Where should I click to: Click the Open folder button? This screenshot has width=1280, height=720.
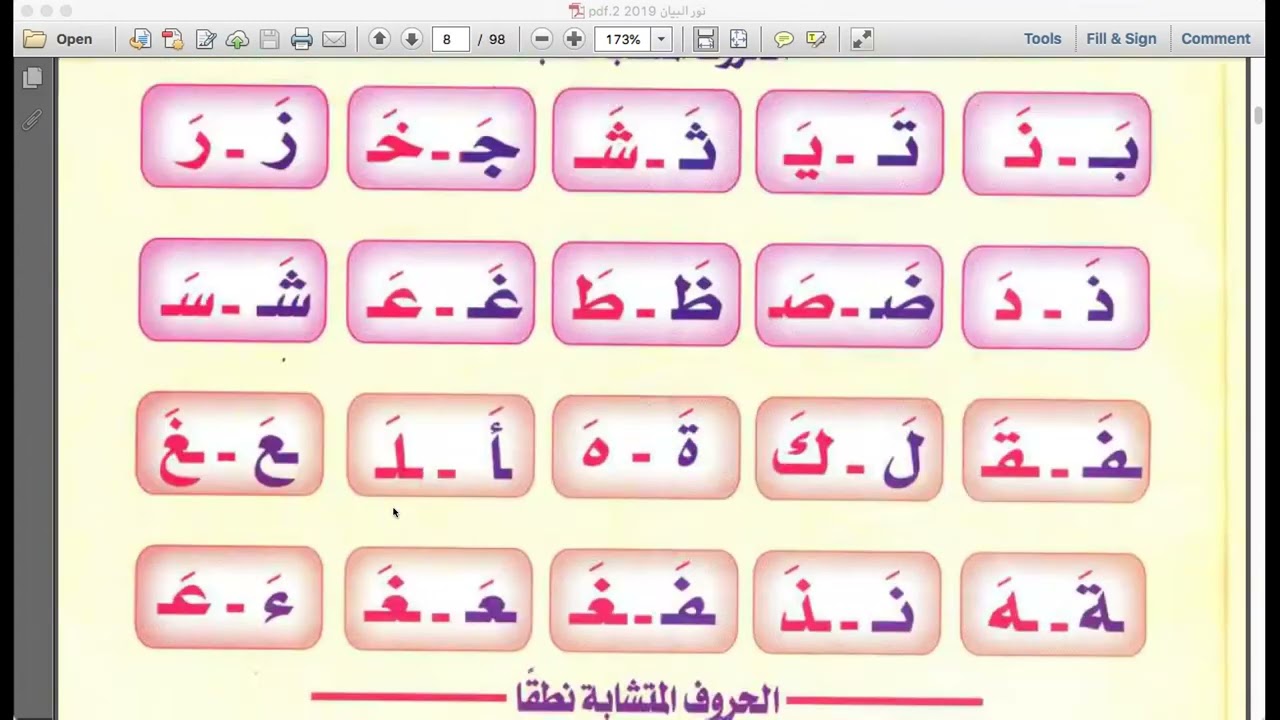(58, 39)
